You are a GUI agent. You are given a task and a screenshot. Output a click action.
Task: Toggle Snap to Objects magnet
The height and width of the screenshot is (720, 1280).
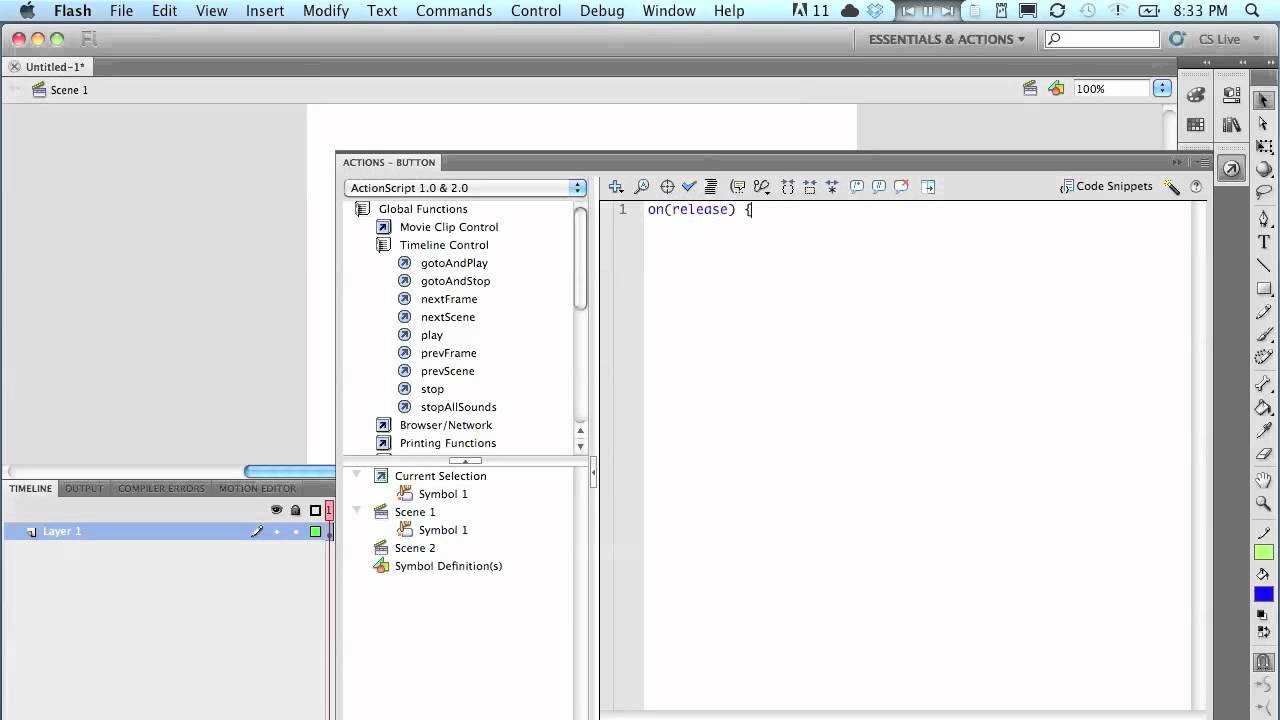pos(1264,662)
